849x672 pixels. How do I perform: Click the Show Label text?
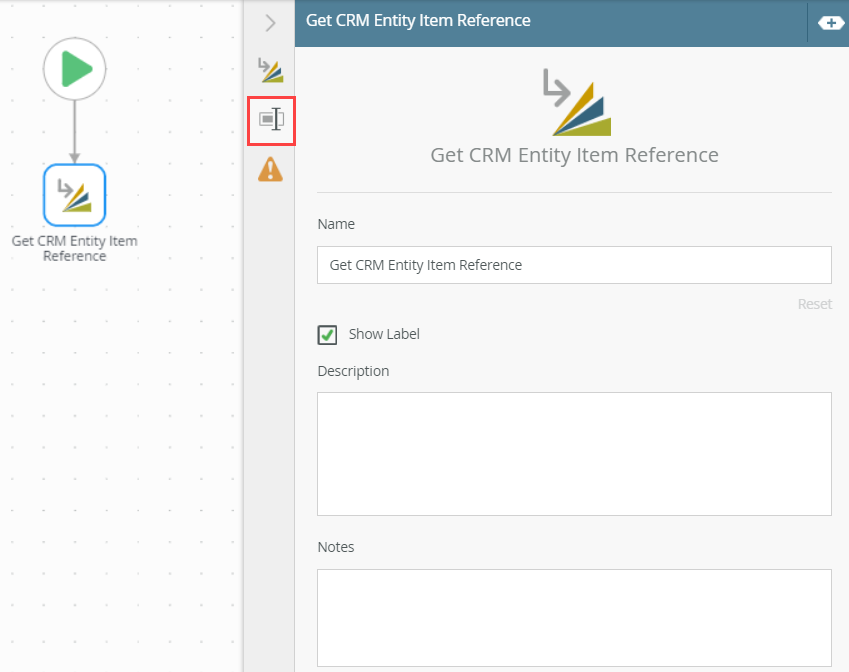384,335
